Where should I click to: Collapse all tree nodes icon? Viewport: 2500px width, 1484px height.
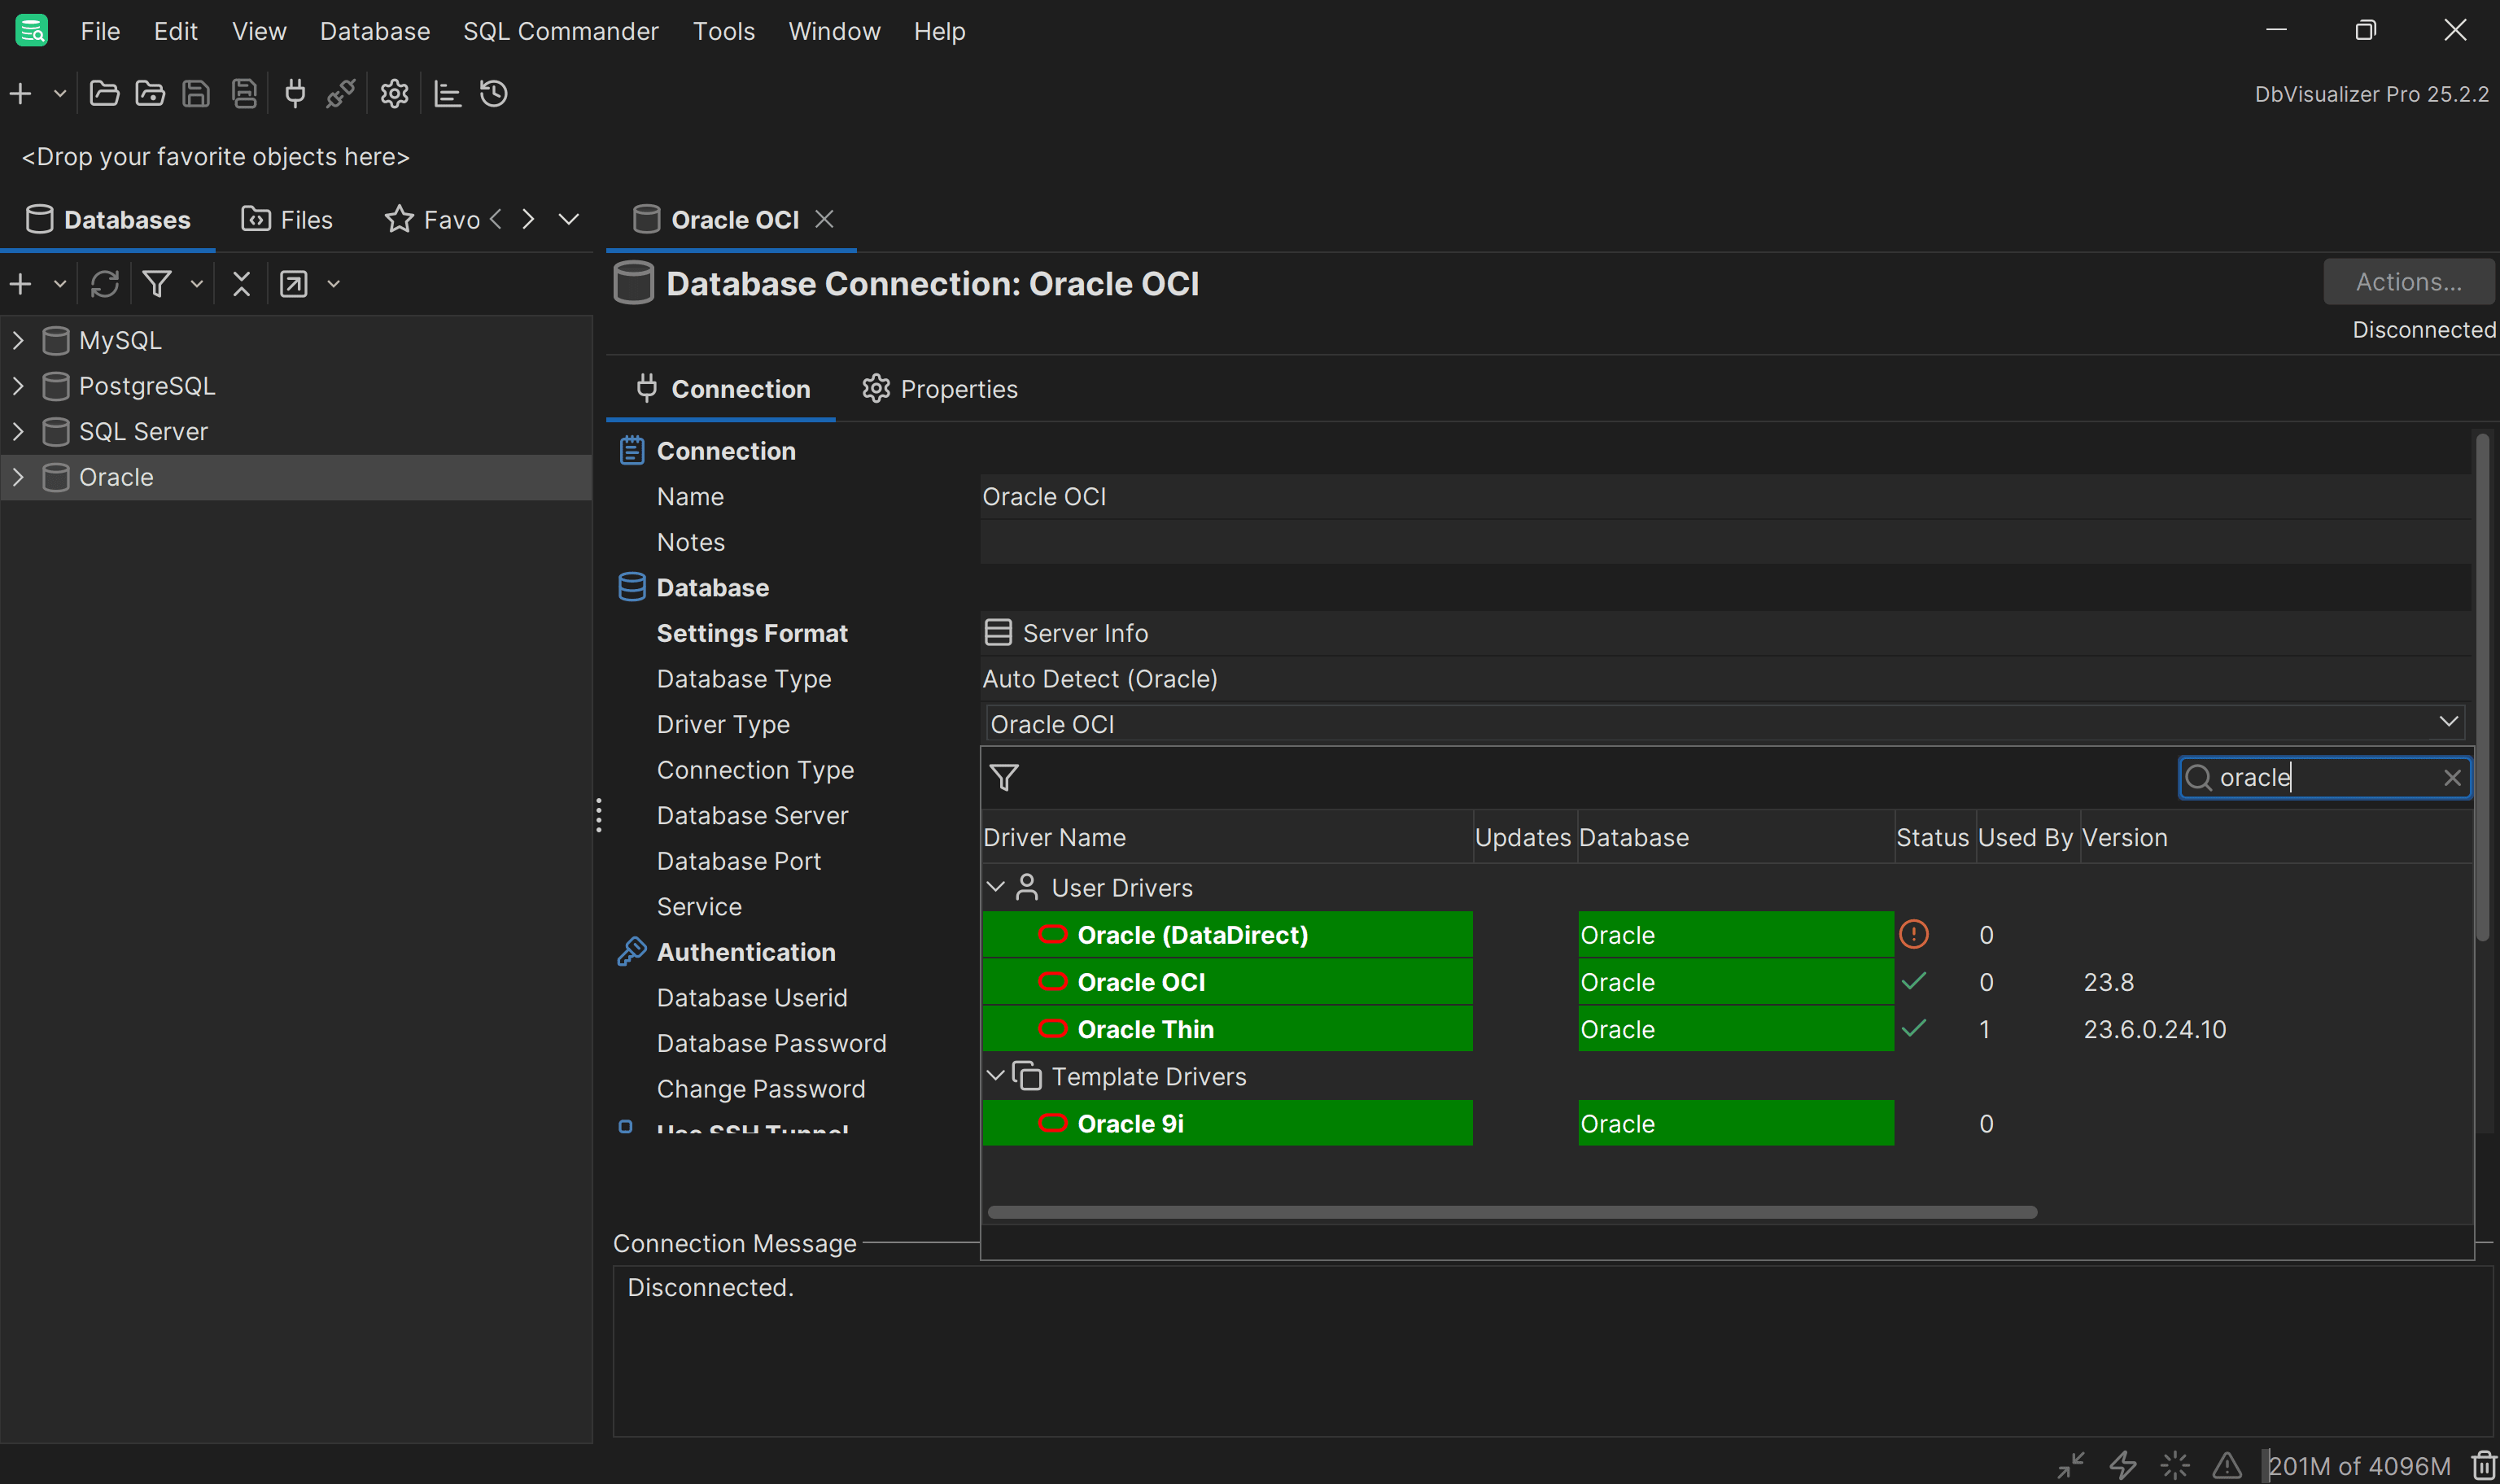(x=241, y=284)
